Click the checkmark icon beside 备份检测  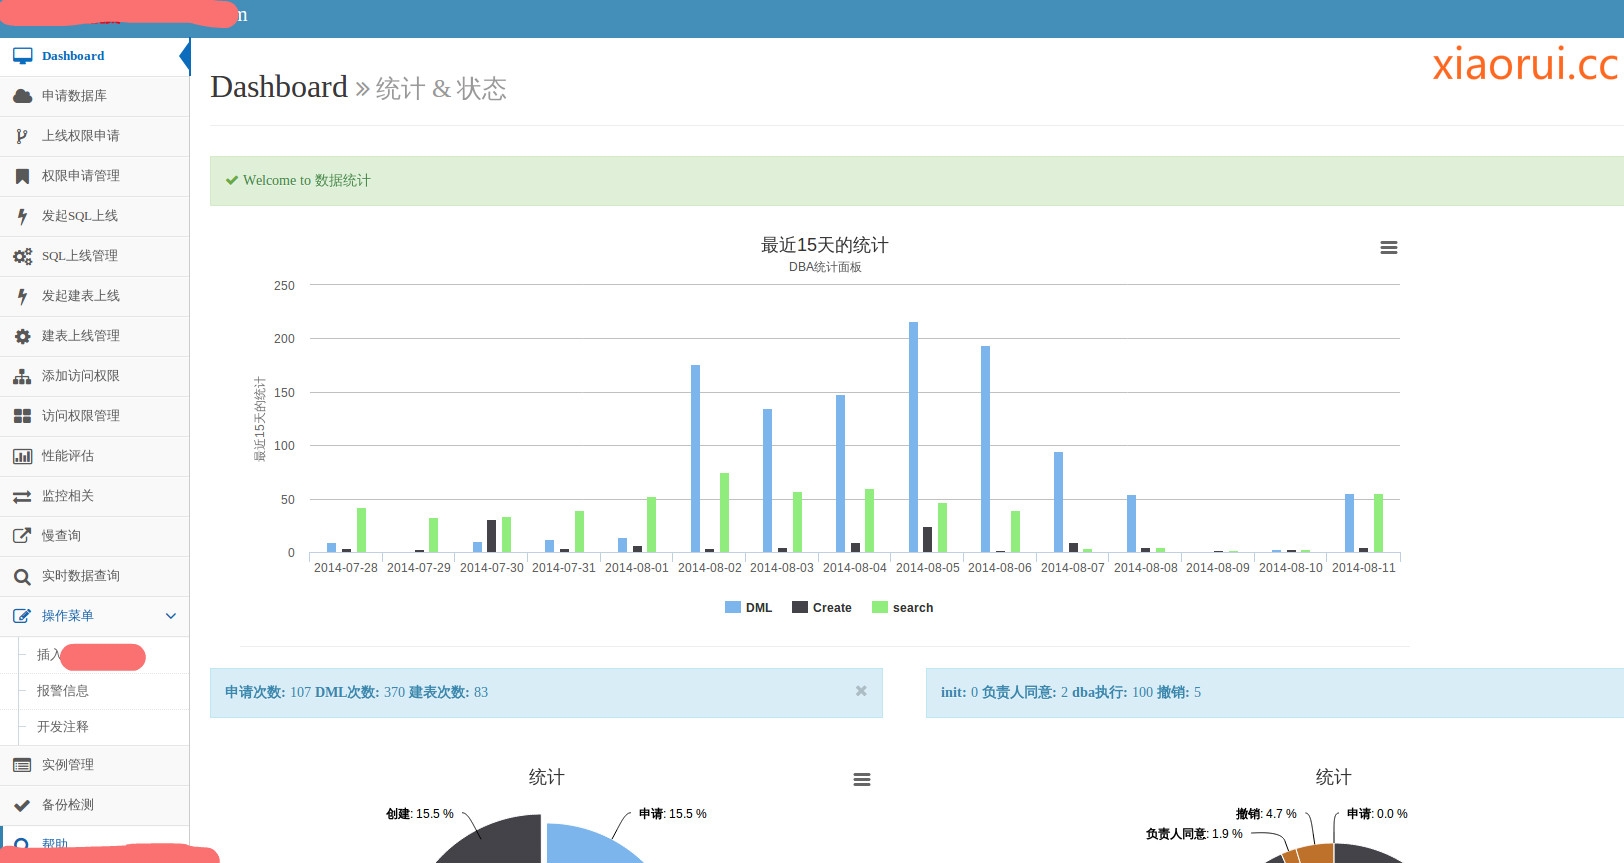(22, 805)
